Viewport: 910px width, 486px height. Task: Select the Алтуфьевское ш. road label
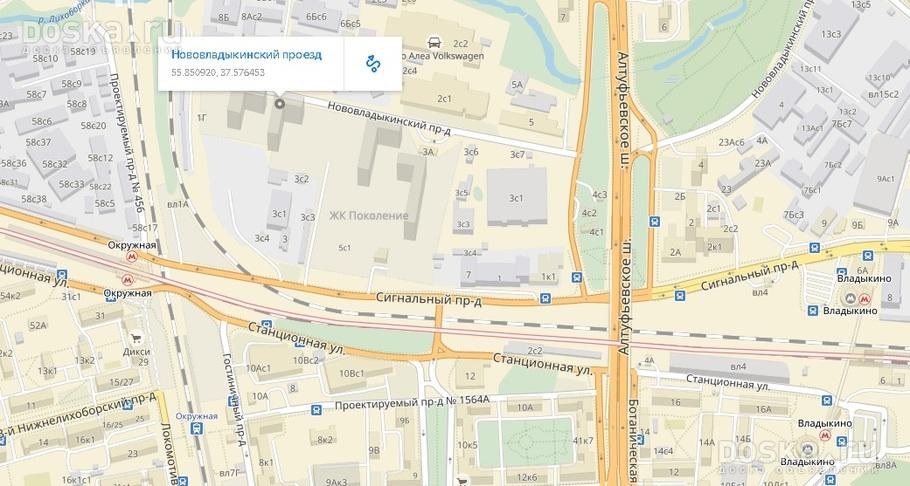pos(624,110)
